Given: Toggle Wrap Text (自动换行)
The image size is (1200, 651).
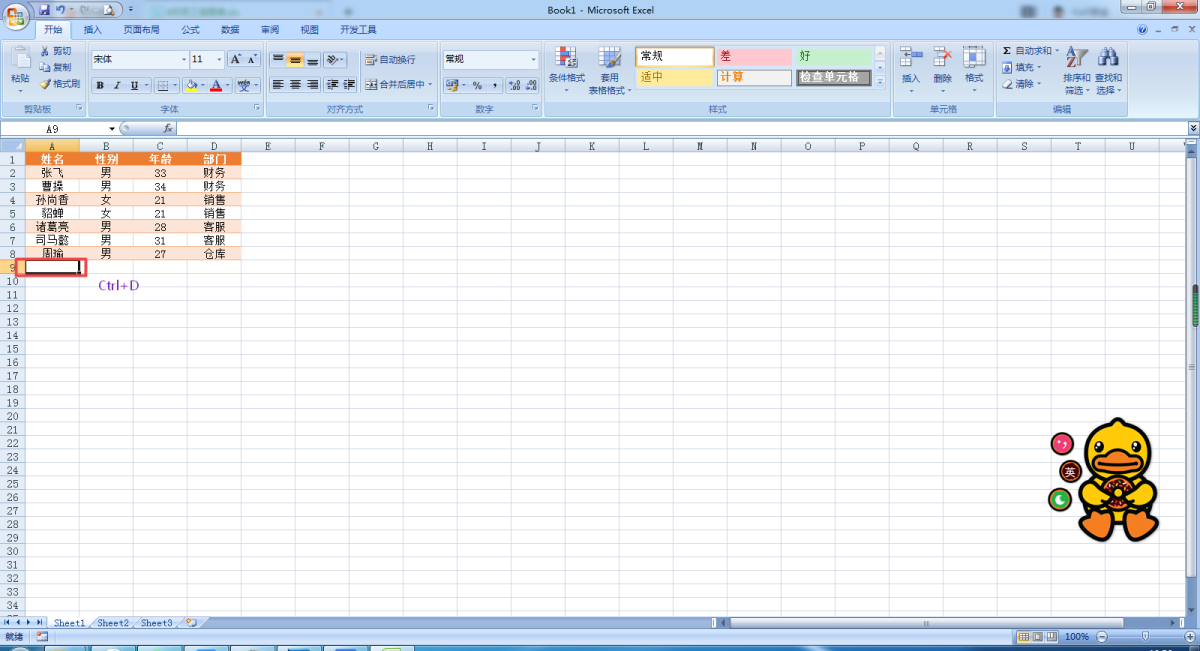Looking at the screenshot, I should [390, 60].
